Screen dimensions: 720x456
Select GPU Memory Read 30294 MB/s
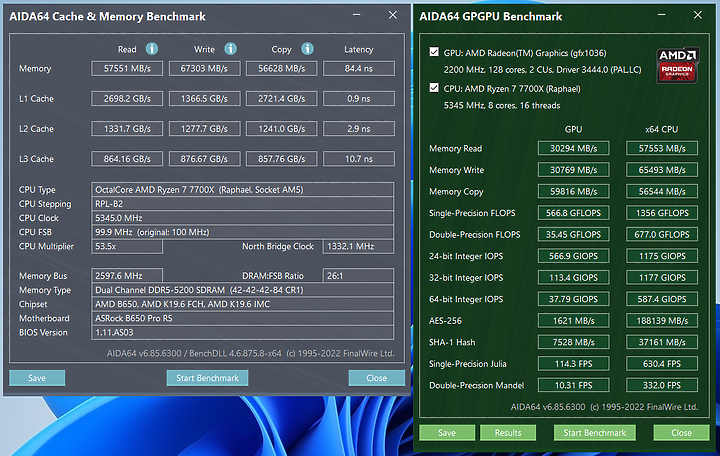tap(574, 148)
